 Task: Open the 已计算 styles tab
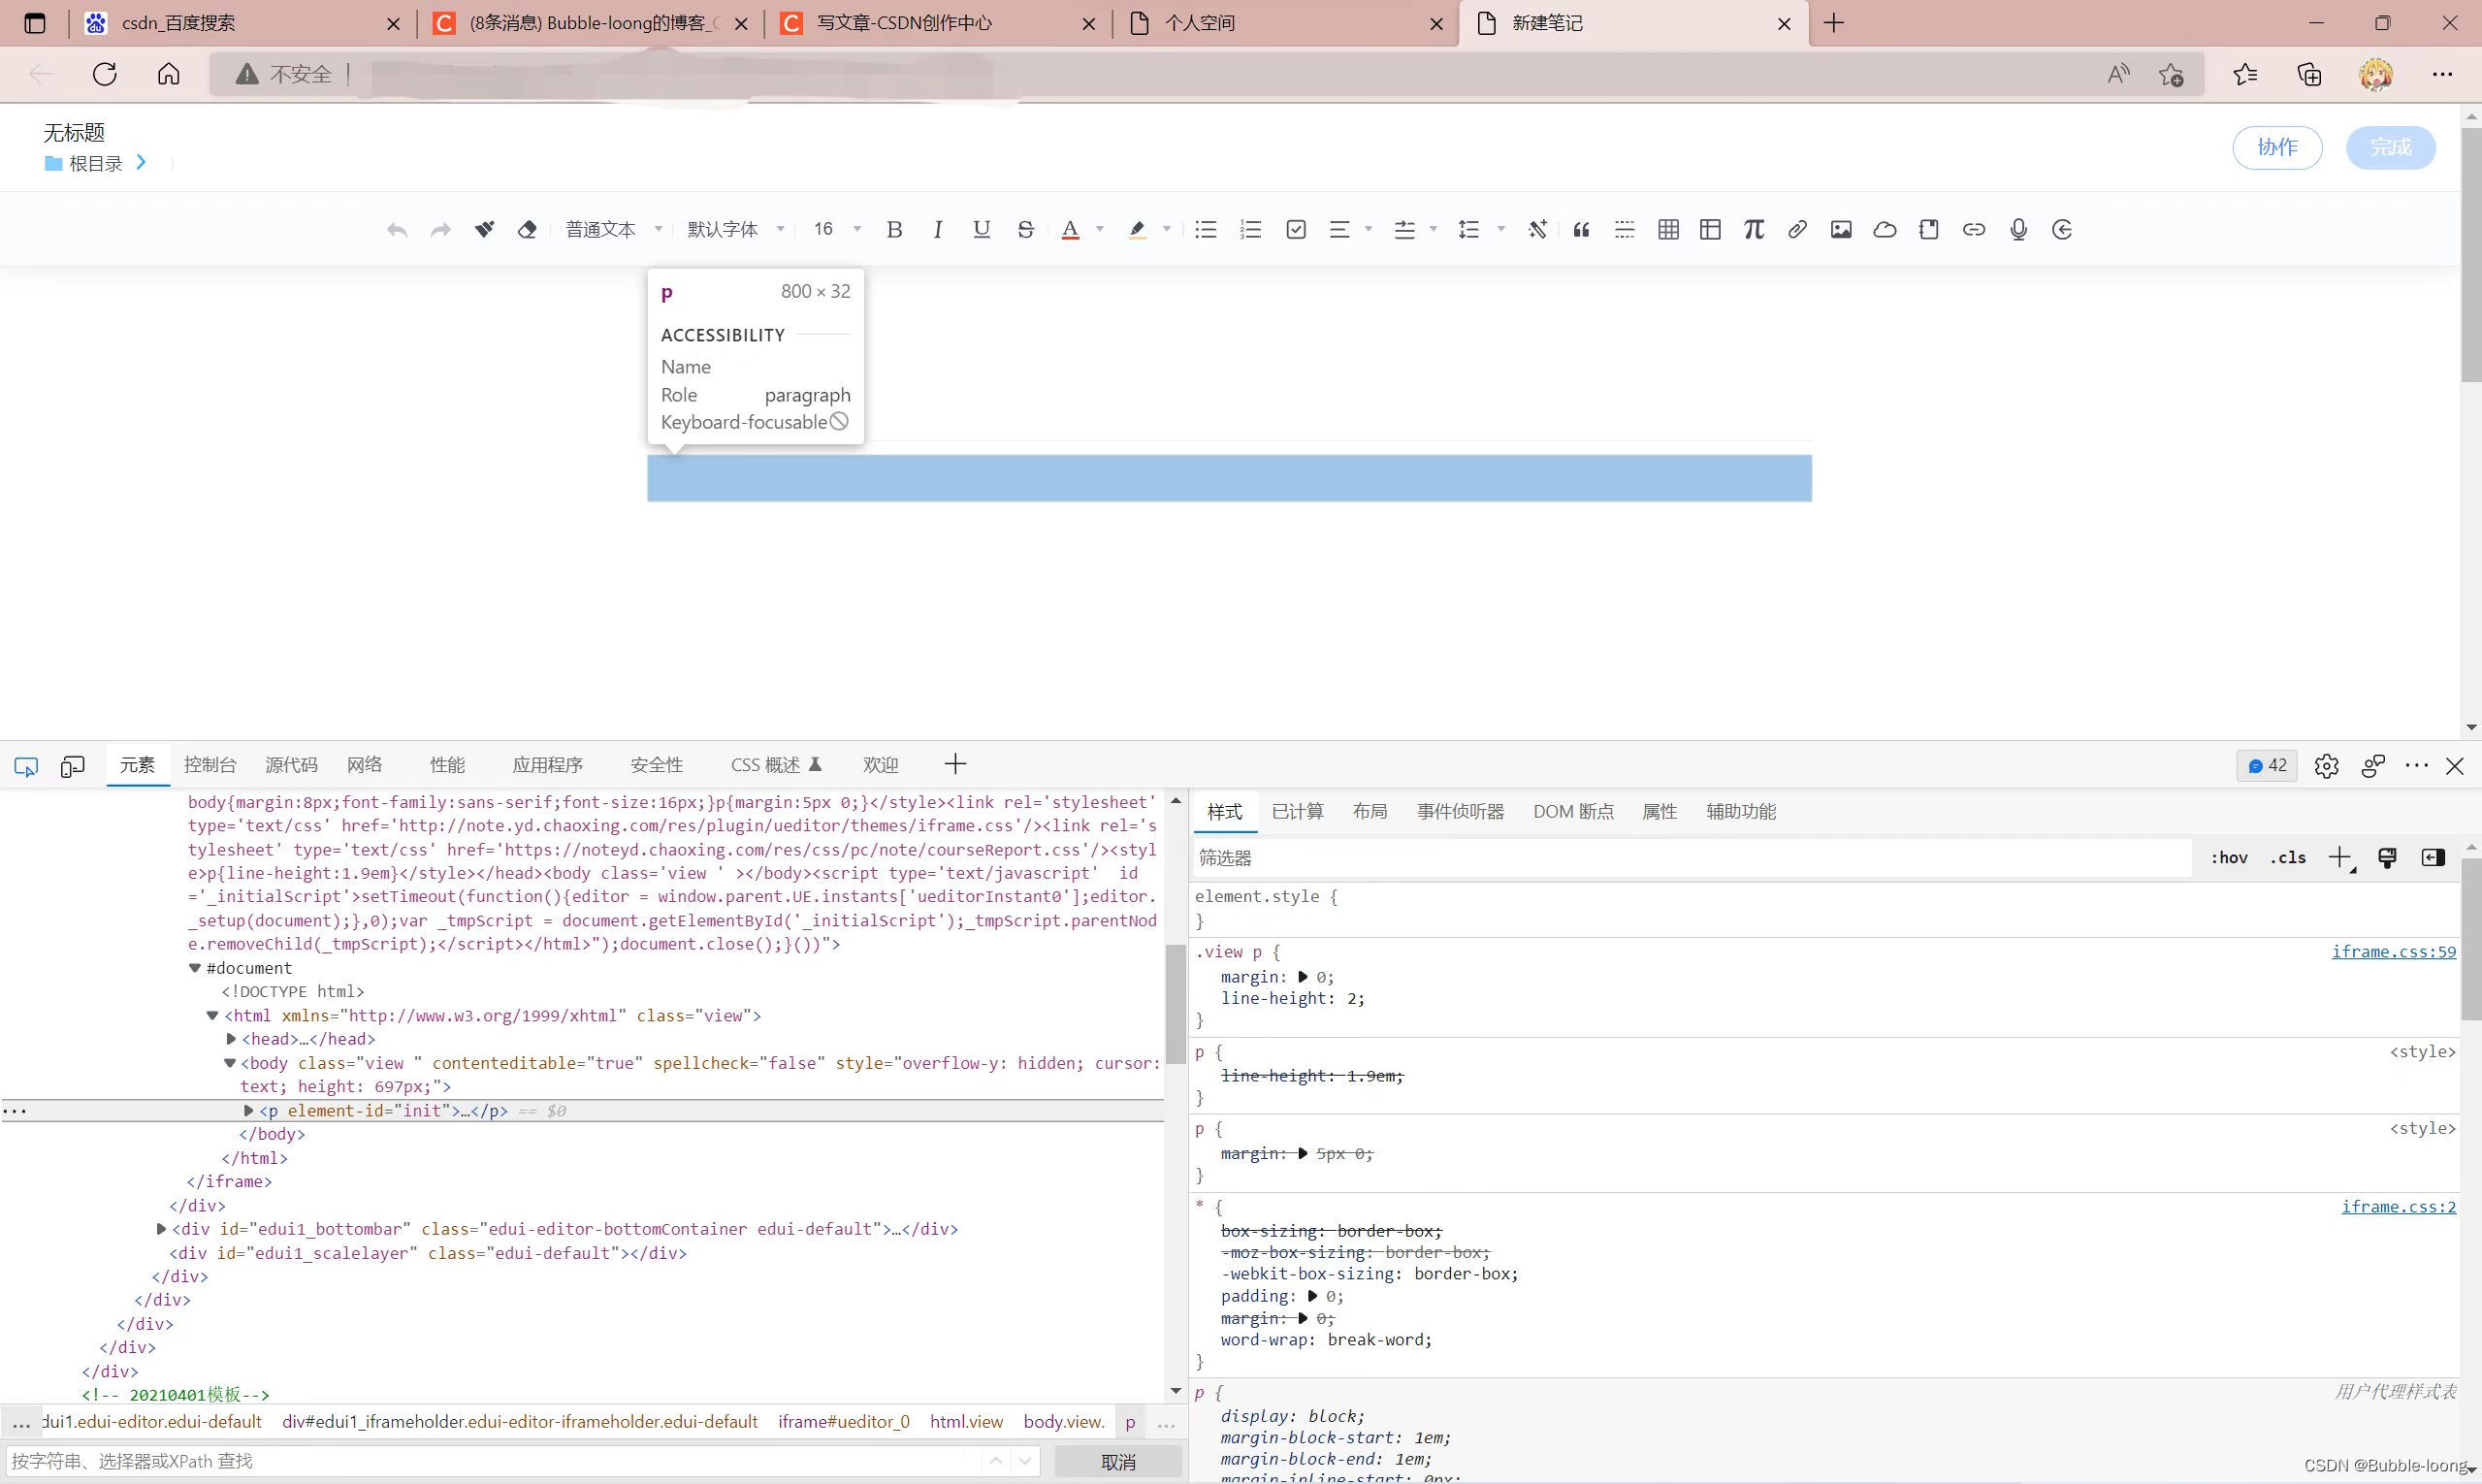[1297, 812]
